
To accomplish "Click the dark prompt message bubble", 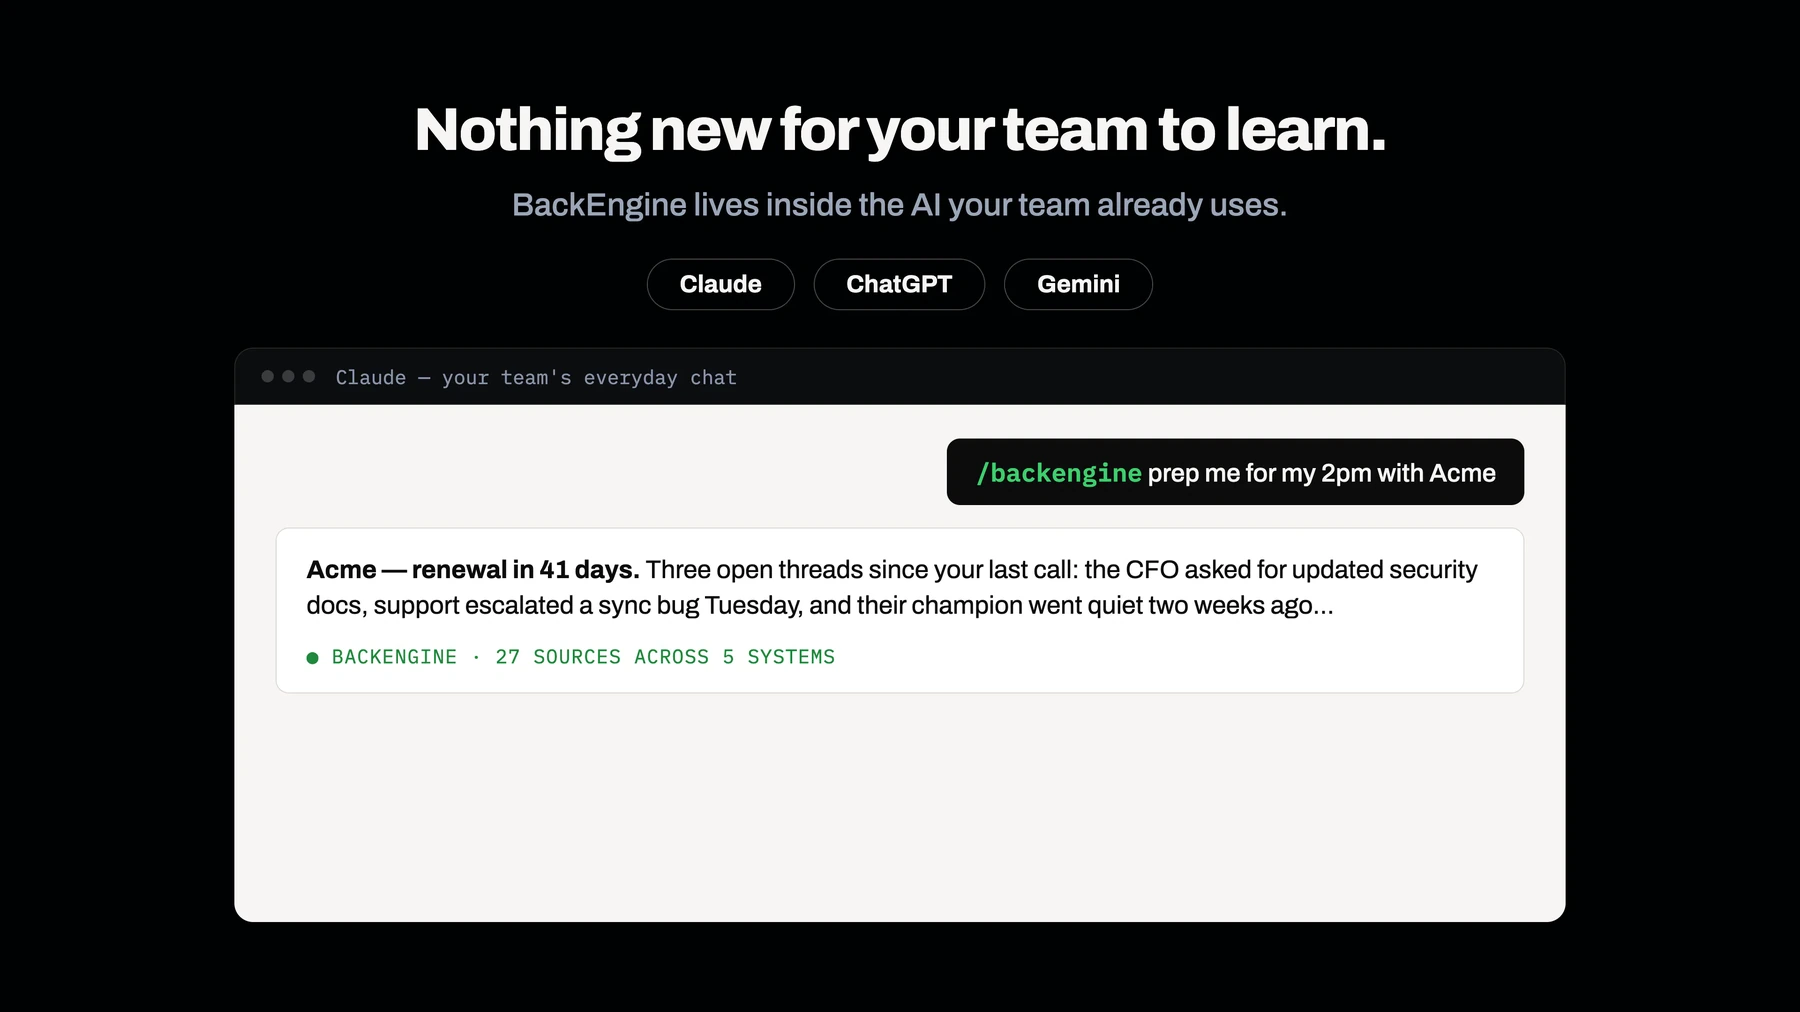I will 1235,472.
